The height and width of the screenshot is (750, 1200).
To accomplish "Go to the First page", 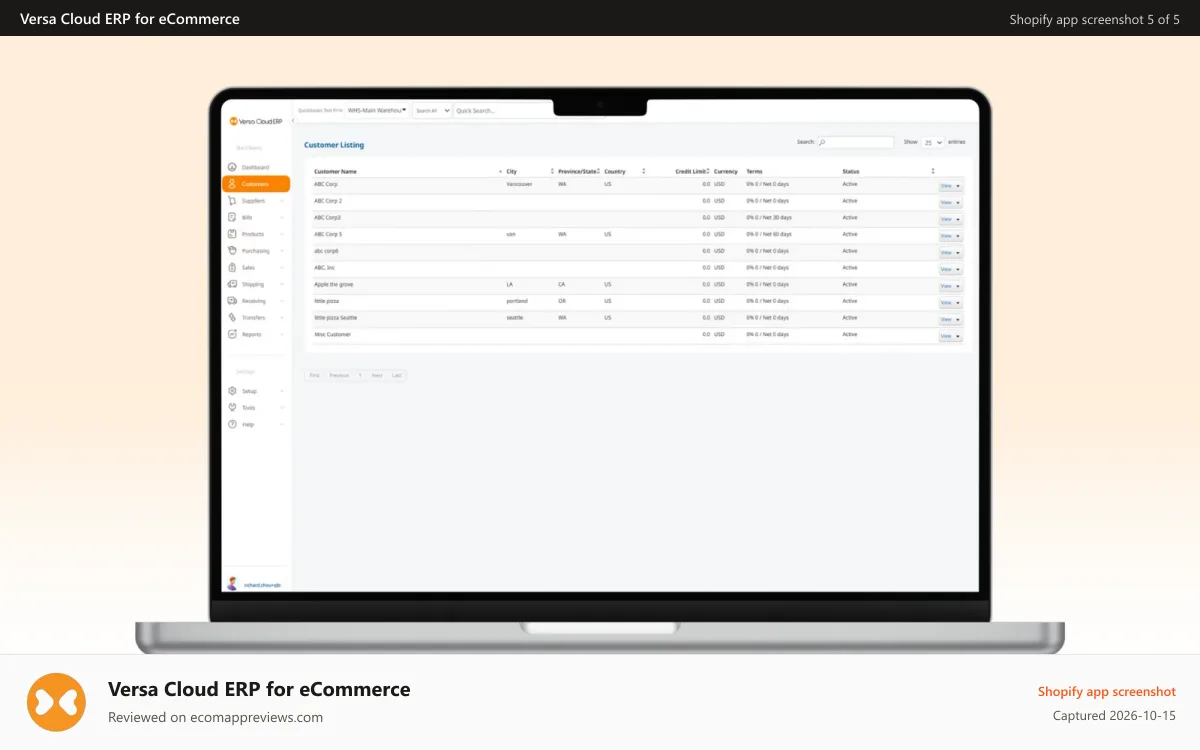I will click(314, 375).
